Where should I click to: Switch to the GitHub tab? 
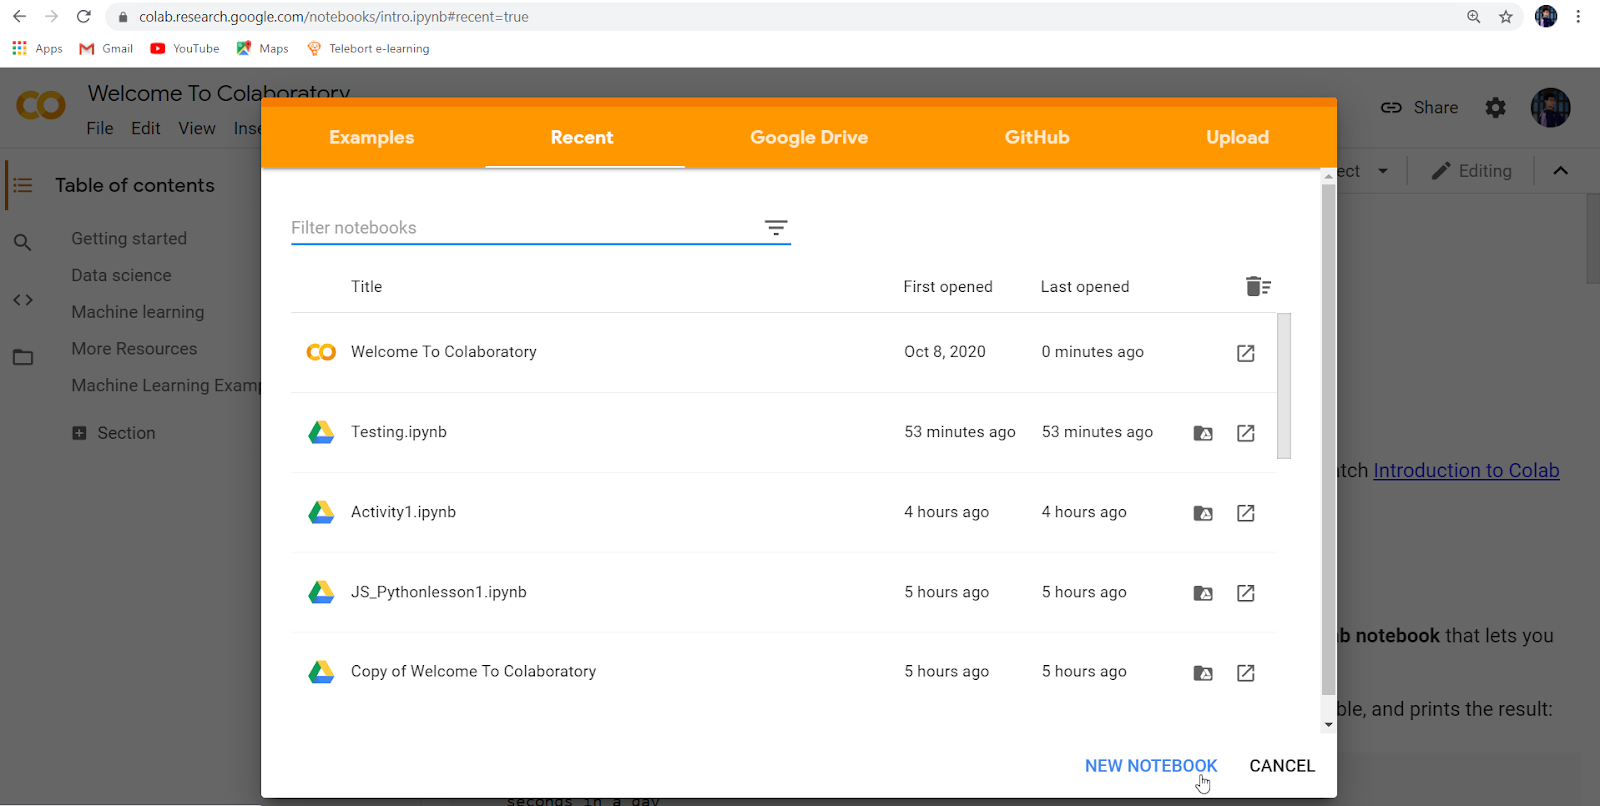click(1036, 138)
